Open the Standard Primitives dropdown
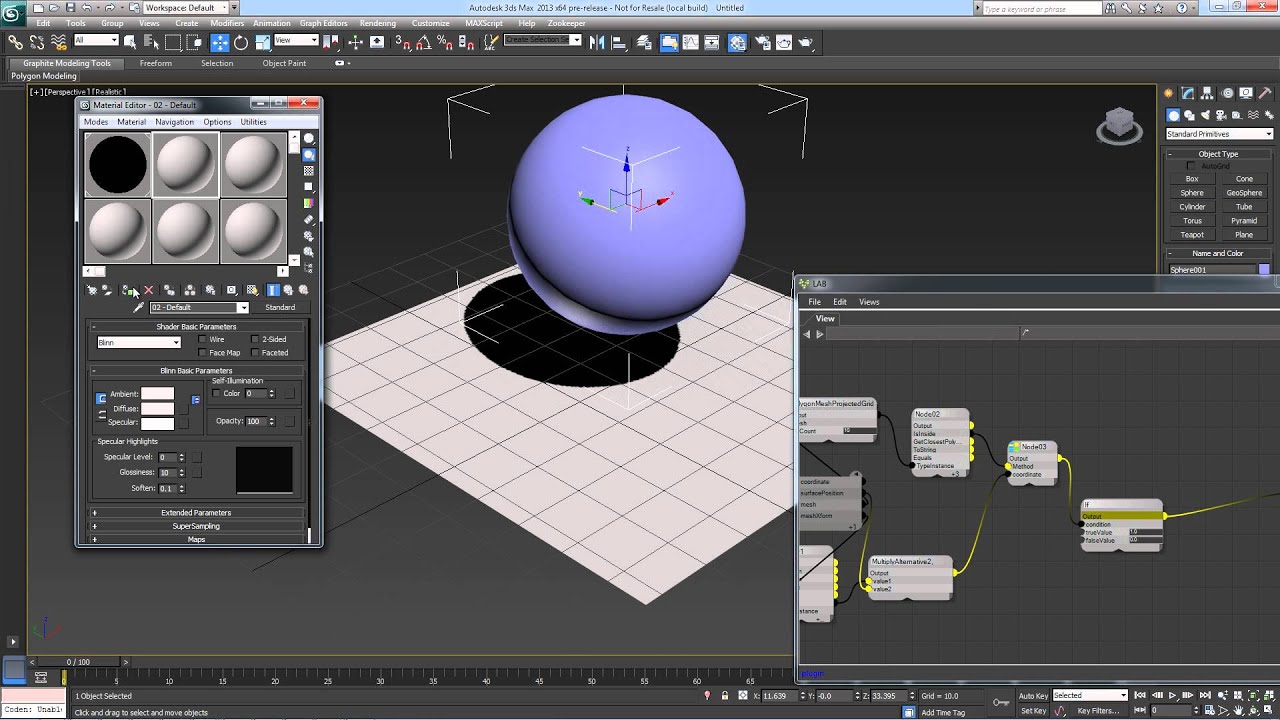Viewport: 1280px width, 720px height. pos(1218,134)
